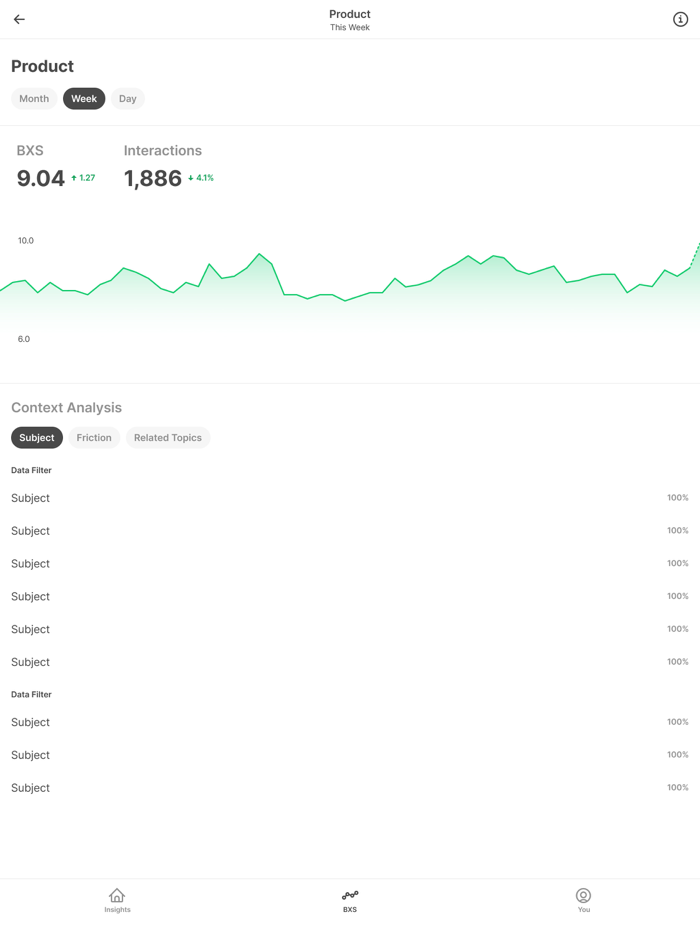Tap the Product title in the header
This screenshot has width=700, height=934.
pos(349,14)
